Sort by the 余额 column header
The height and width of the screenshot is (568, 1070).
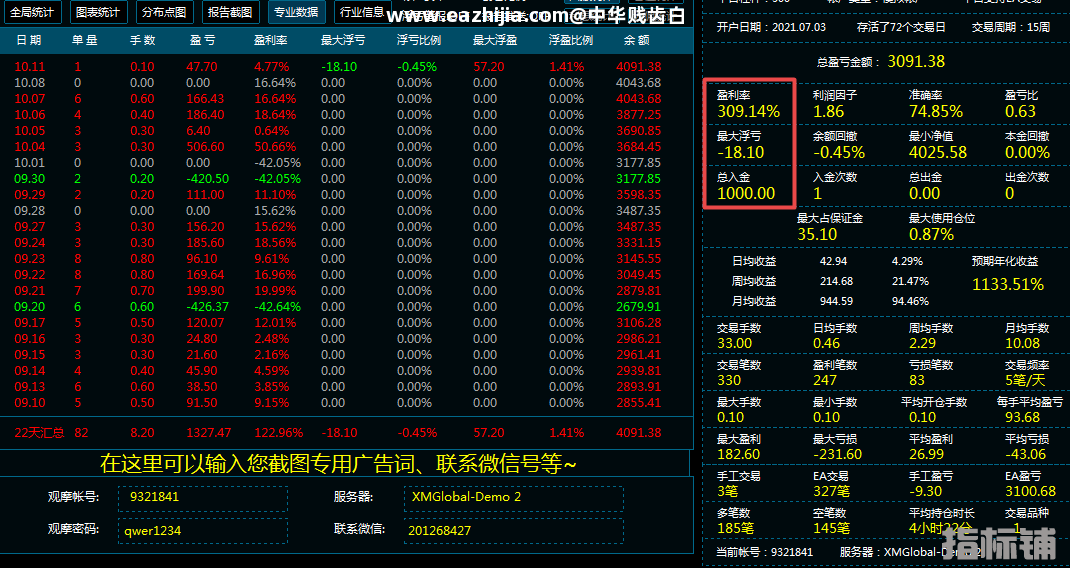(636, 41)
